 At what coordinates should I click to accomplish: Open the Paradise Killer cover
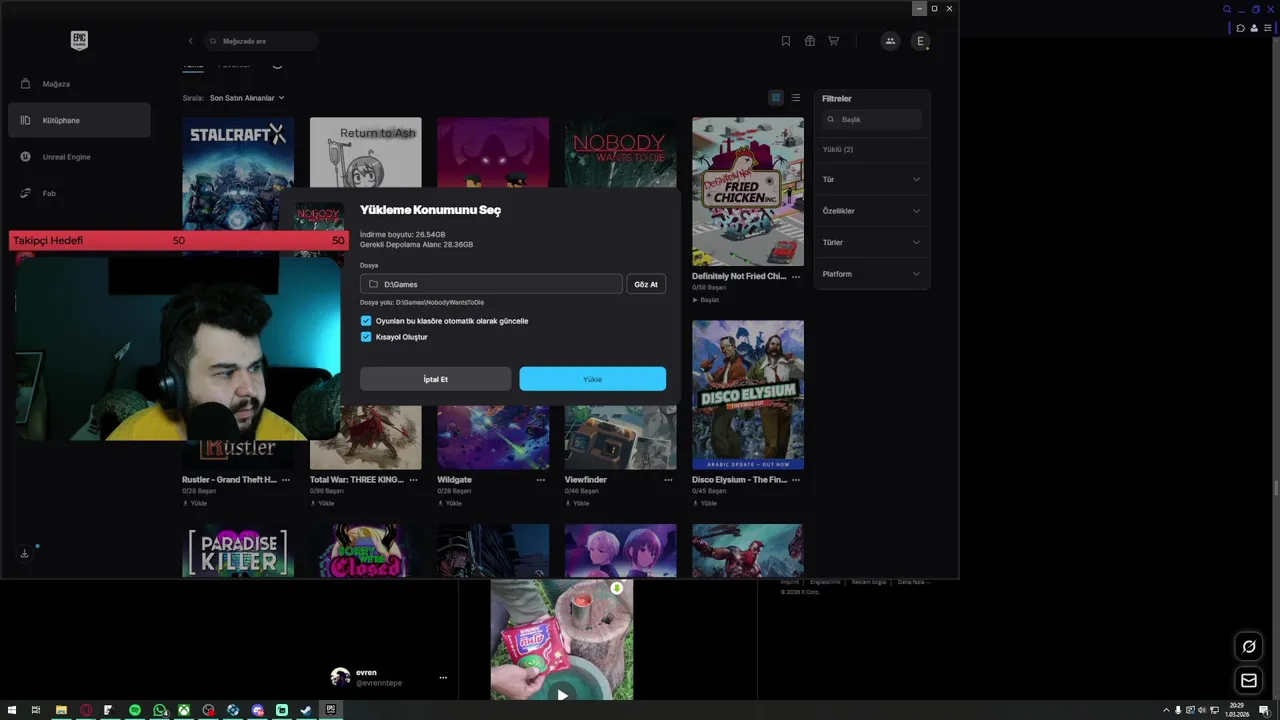pos(238,550)
